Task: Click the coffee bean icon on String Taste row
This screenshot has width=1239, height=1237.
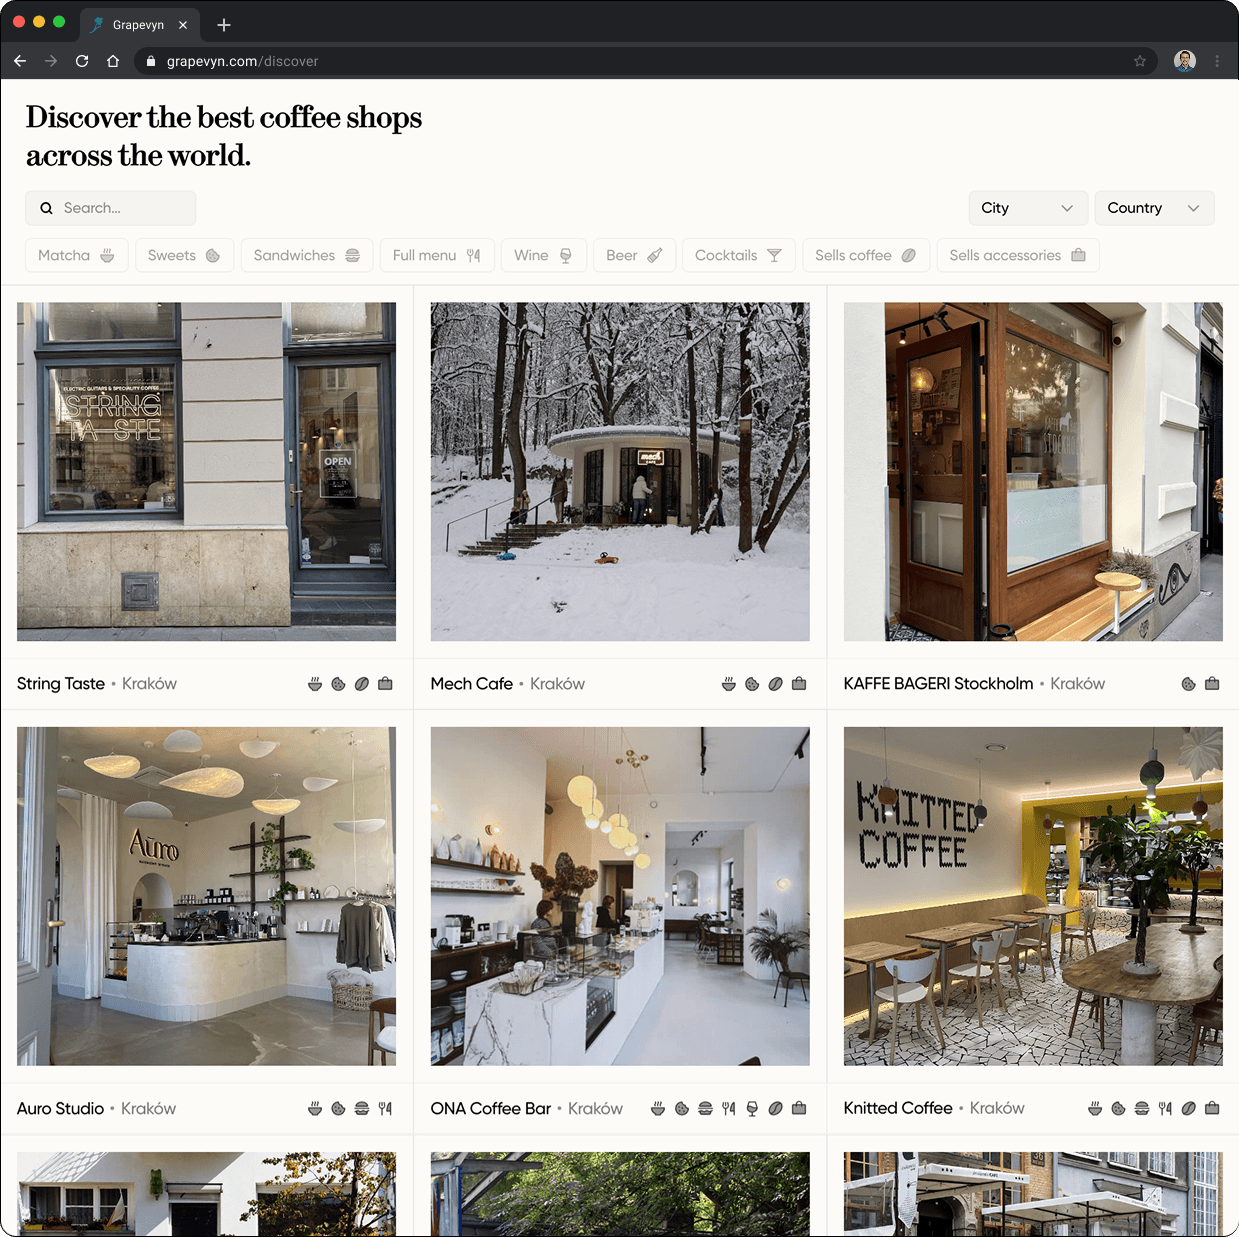Action: 362,684
